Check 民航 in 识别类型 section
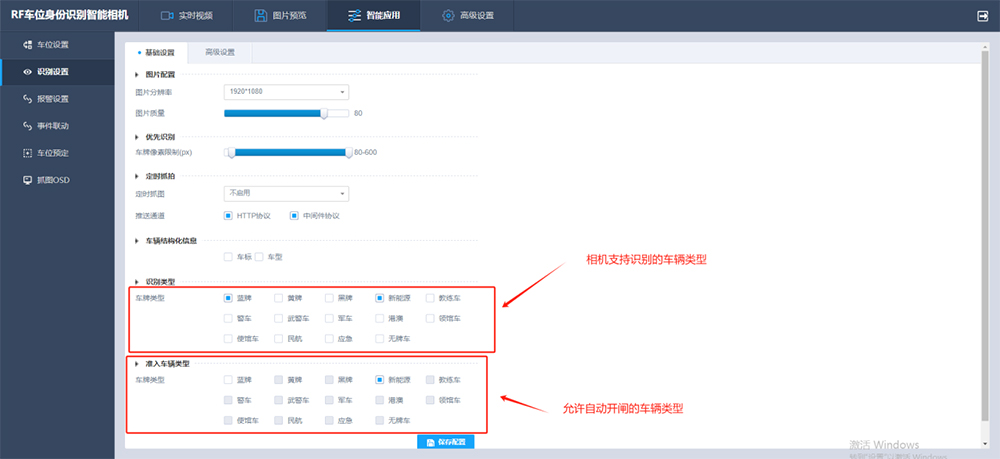The image size is (1000, 459). [278, 339]
